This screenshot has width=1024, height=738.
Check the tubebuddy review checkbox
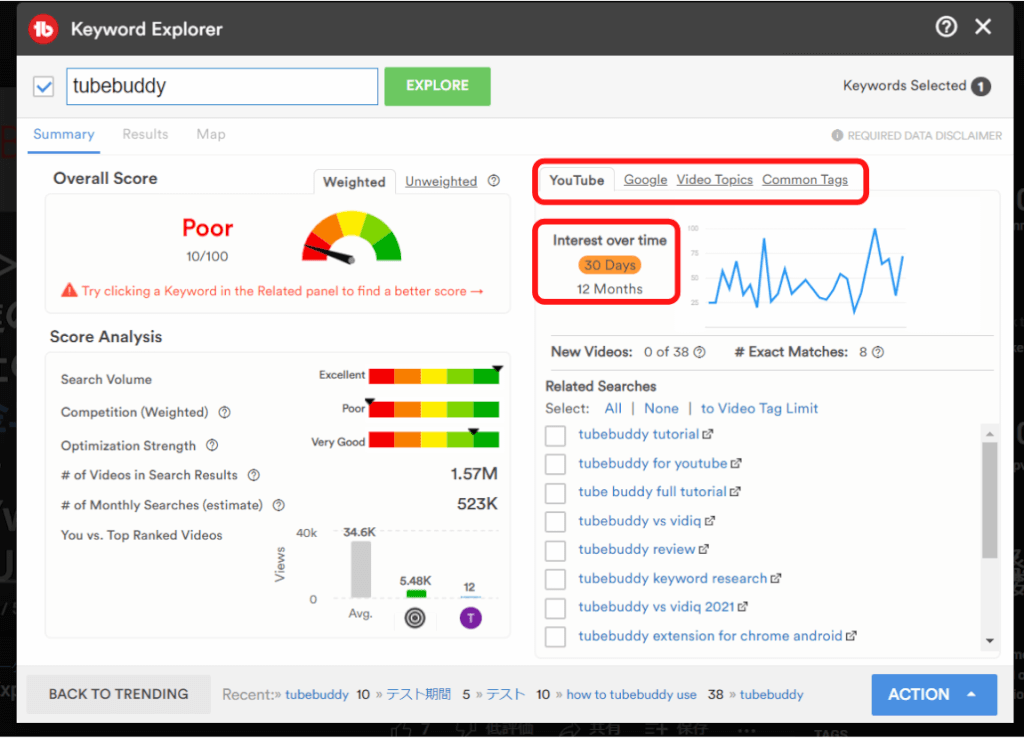coord(555,551)
